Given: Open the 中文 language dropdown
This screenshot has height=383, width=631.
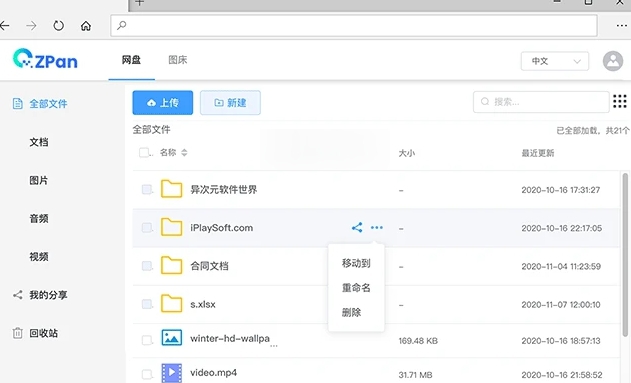Looking at the screenshot, I should coord(555,61).
